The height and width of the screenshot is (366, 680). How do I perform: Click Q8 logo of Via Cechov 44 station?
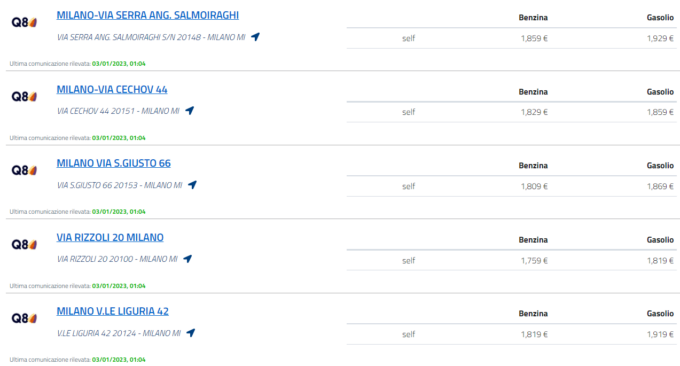(24, 96)
